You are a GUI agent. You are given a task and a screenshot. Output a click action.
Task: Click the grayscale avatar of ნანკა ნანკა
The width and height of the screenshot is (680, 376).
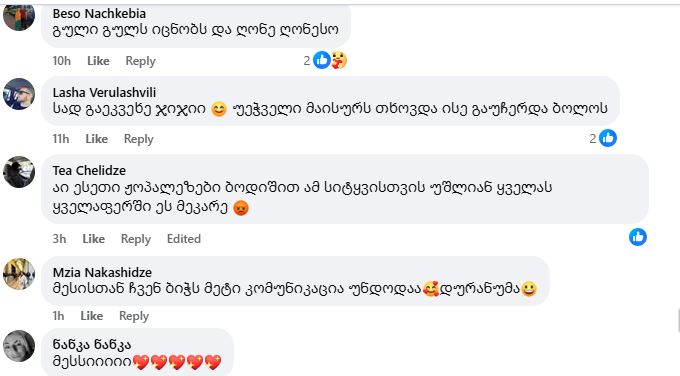pyautogui.click(x=19, y=346)
